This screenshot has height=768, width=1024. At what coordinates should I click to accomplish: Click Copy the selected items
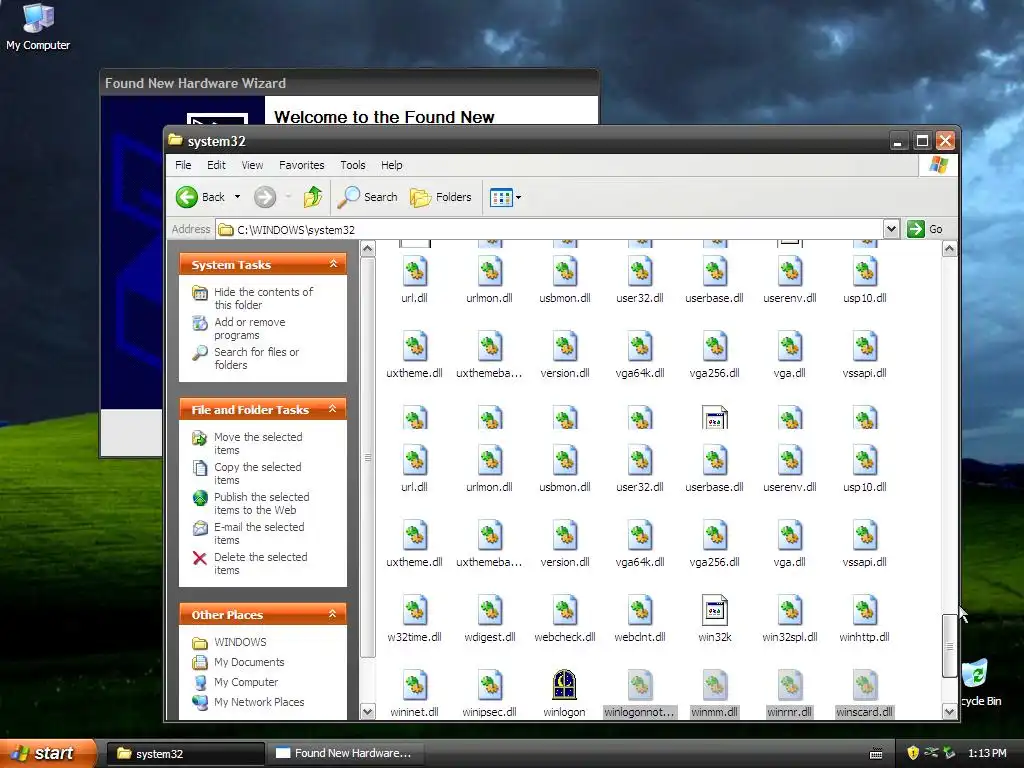coord(257,473)
